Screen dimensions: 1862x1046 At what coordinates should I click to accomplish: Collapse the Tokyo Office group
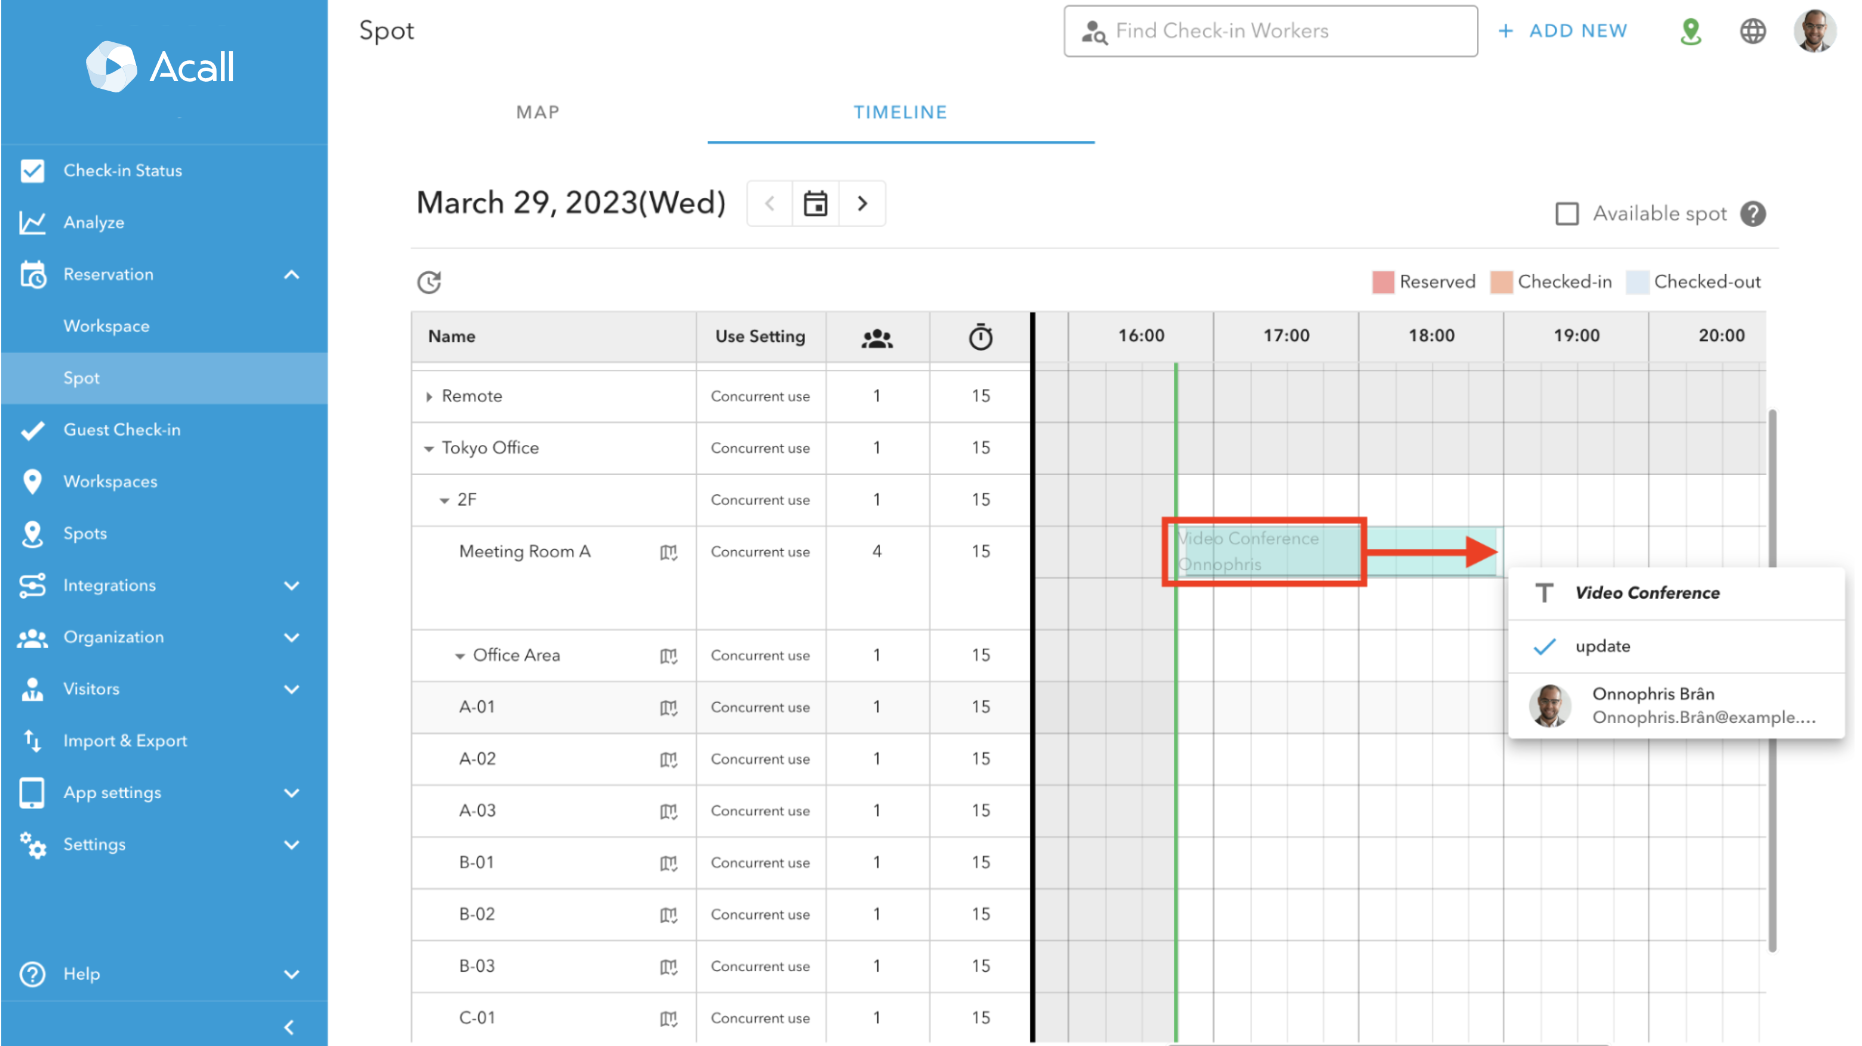(x=428, y=447)
